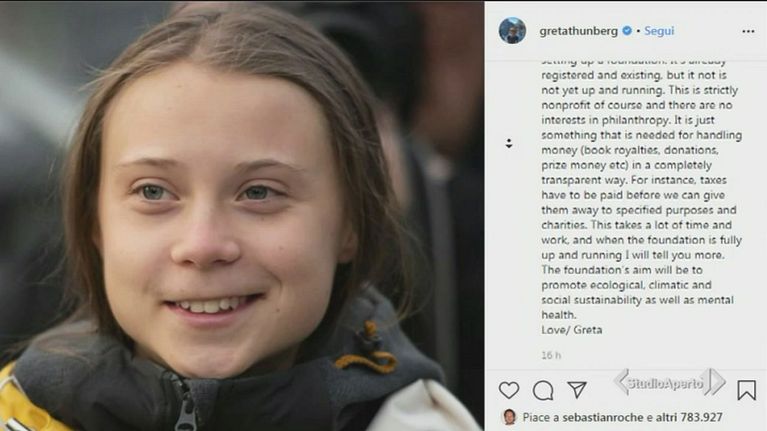The image size is (767, 431).
Task: Click the up-down arrows beside the caption
Action: click(x=508, y=143)
